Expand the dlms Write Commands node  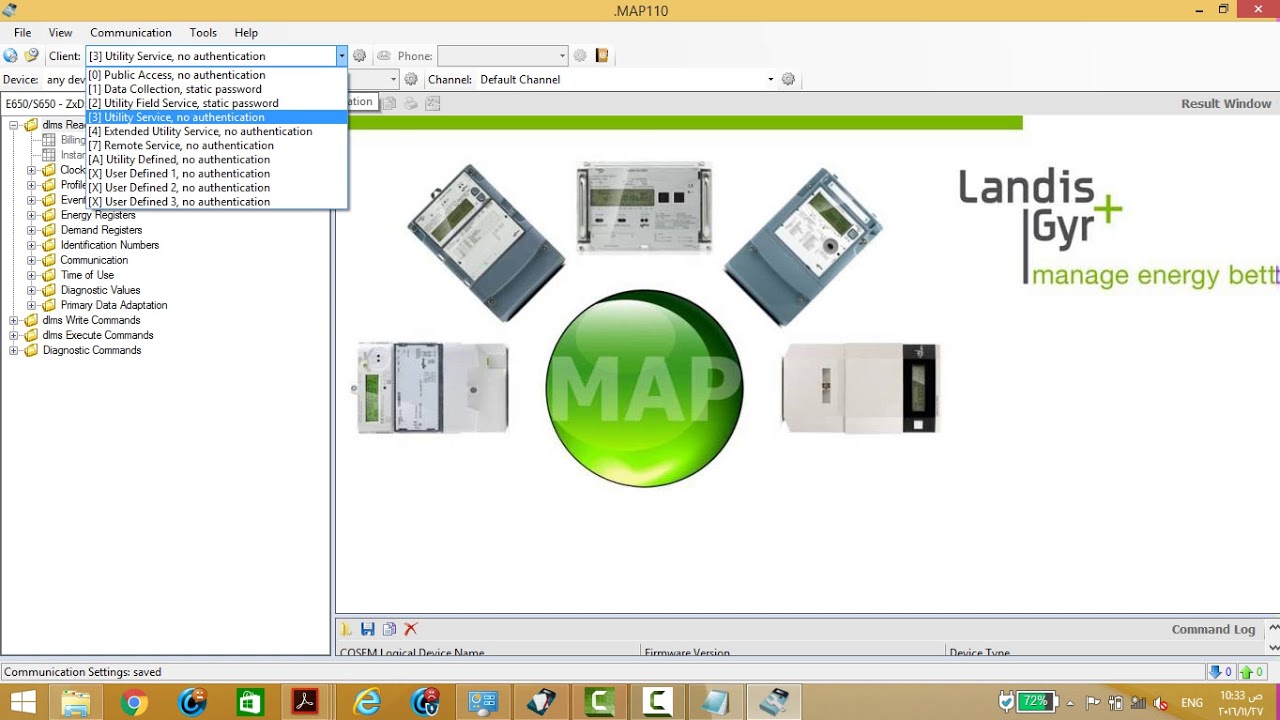[14, 320]
